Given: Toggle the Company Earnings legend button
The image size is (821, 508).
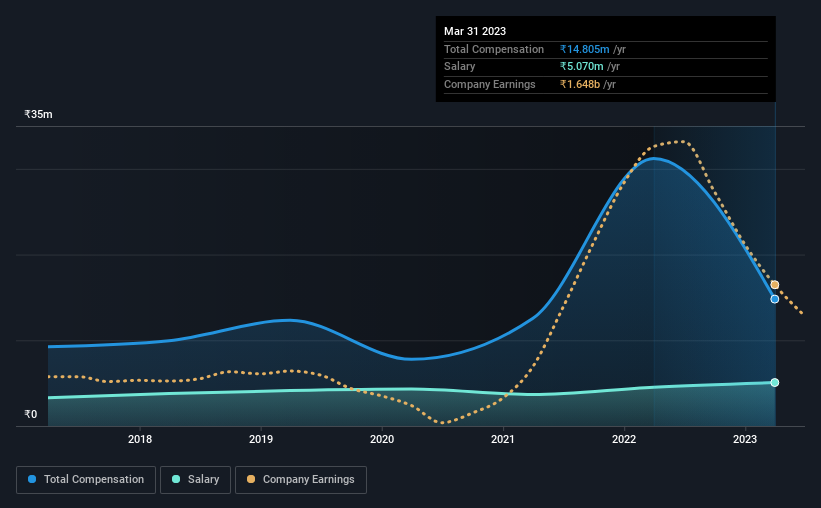Looking at the screenshot, I should point(301,480).
